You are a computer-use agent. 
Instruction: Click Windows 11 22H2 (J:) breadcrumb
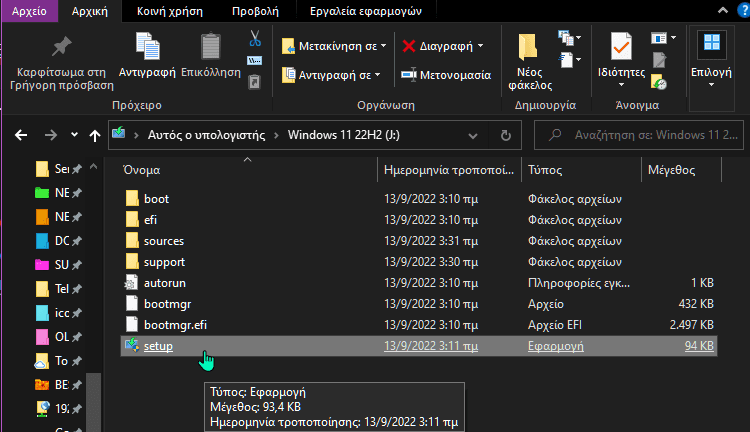click(x=343, y=135)
